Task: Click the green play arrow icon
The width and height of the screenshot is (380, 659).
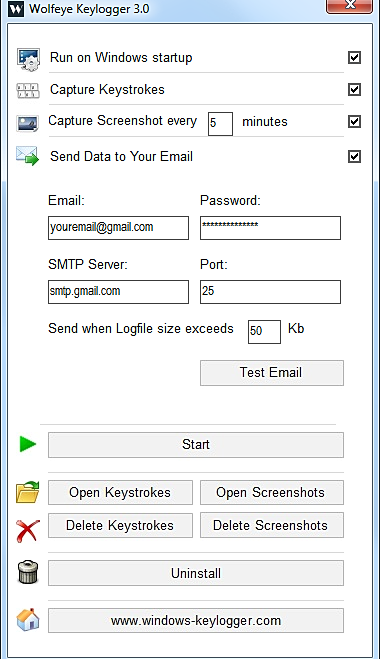Action: [x=28, y=444]
